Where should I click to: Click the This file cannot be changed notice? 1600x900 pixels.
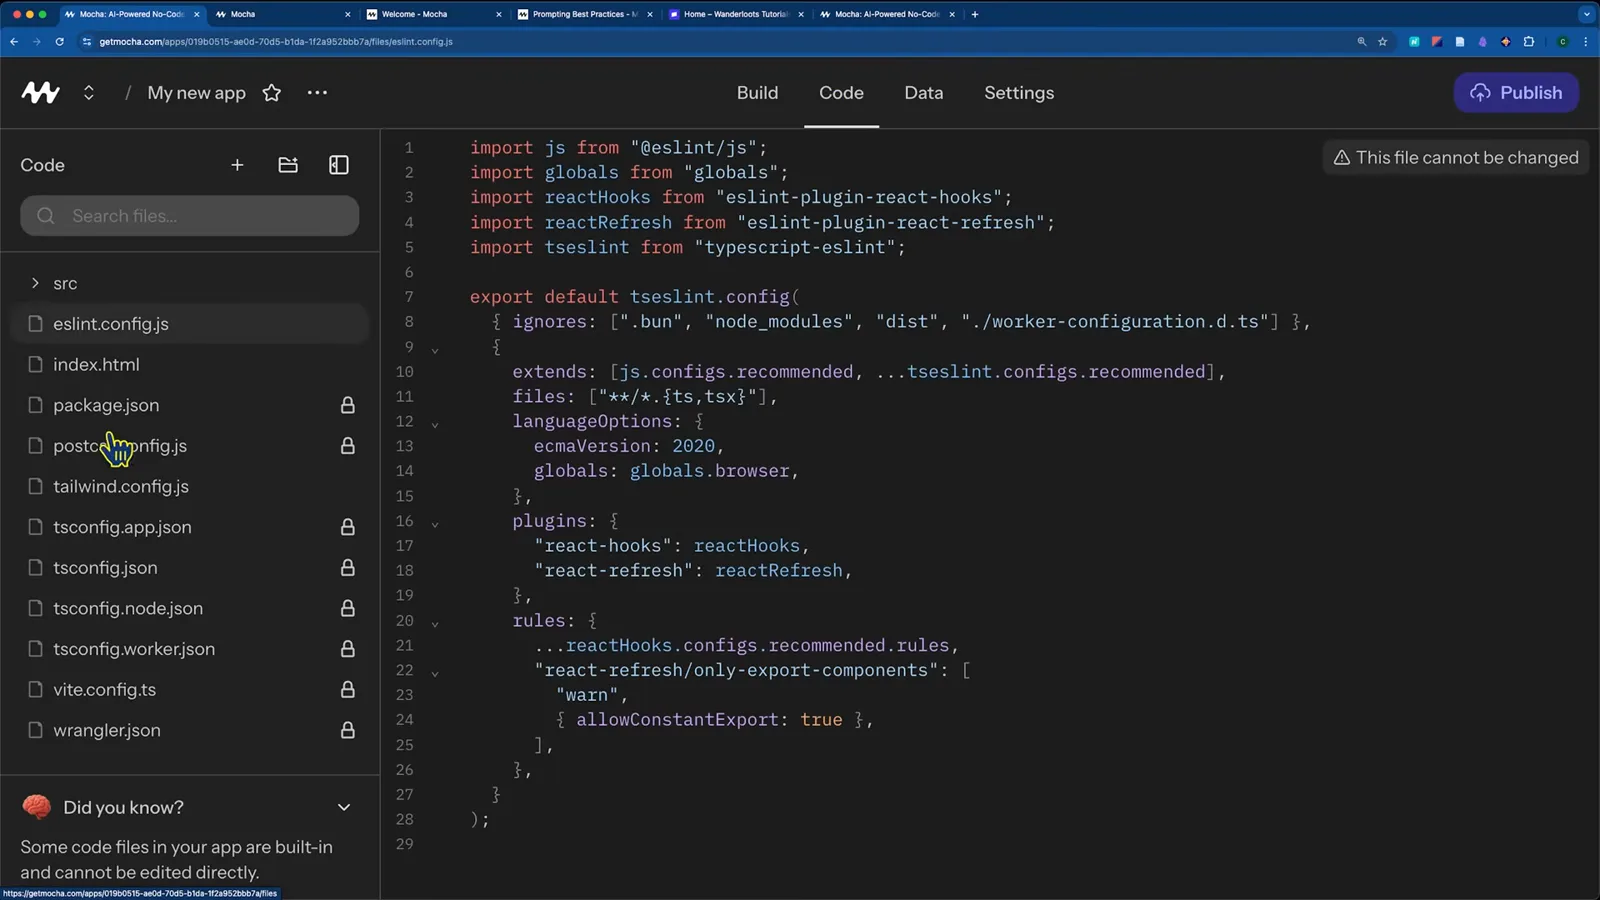pos(1456,158)
